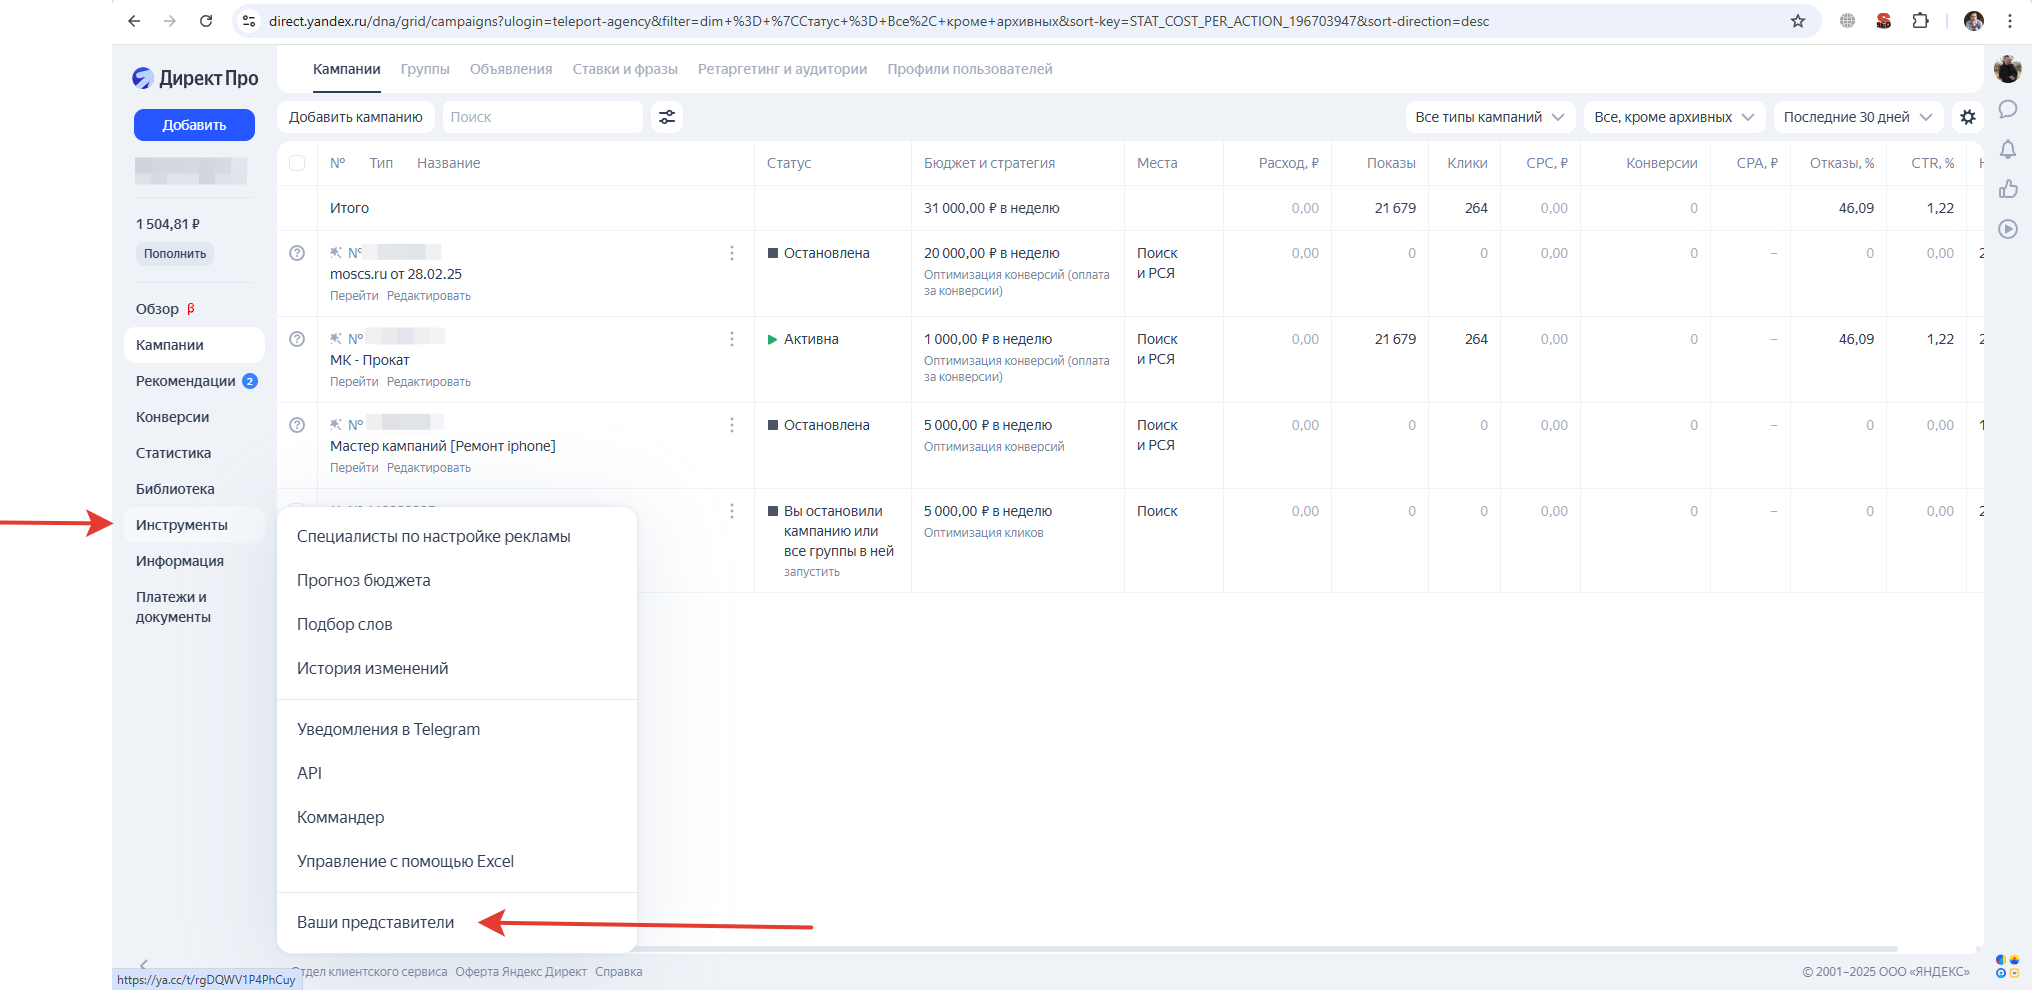
Task: Click thumbs-up feedback icon
Action: [x=2008, y=189]
